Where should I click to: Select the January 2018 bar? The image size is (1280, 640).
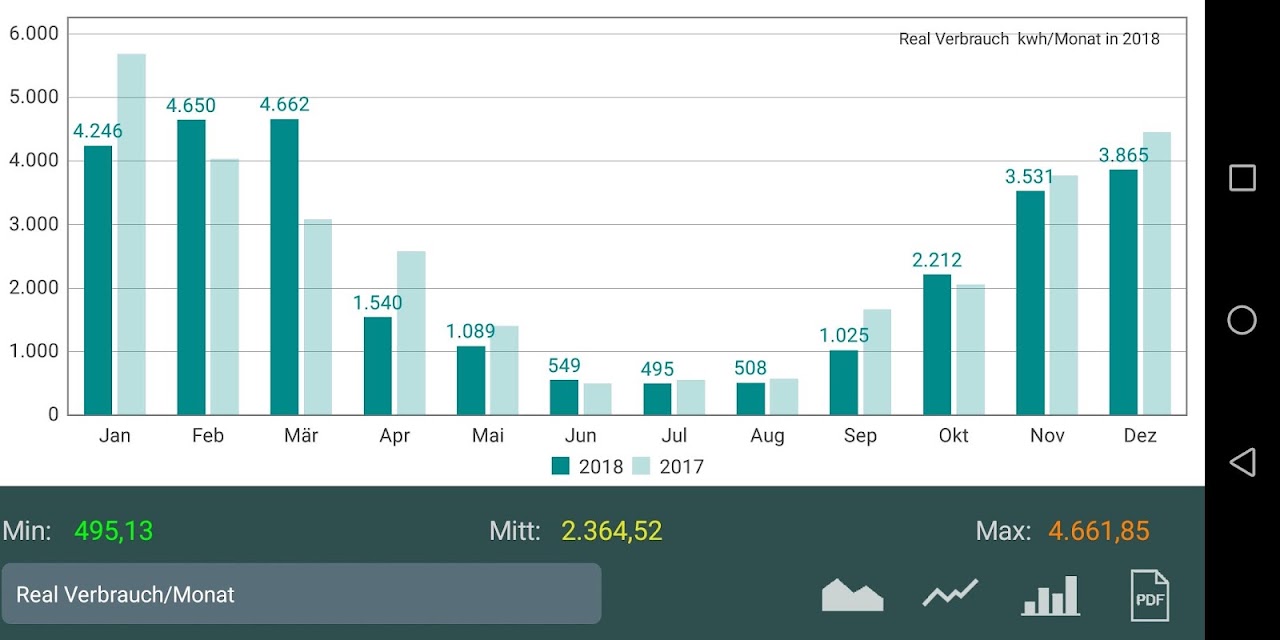[x=98, y=280]
